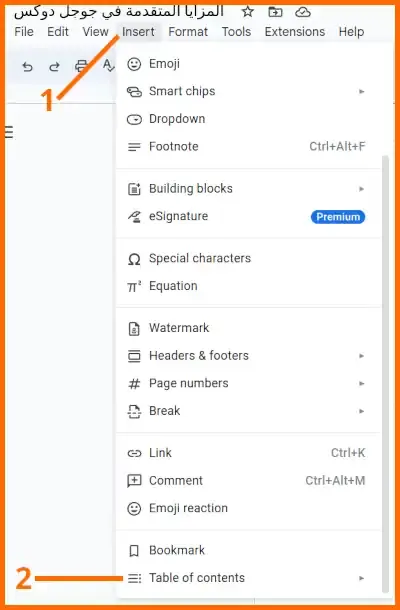Click the spell check icon
Image resolution: width=400 pixels, height=610 pixels.
(109, 66)
